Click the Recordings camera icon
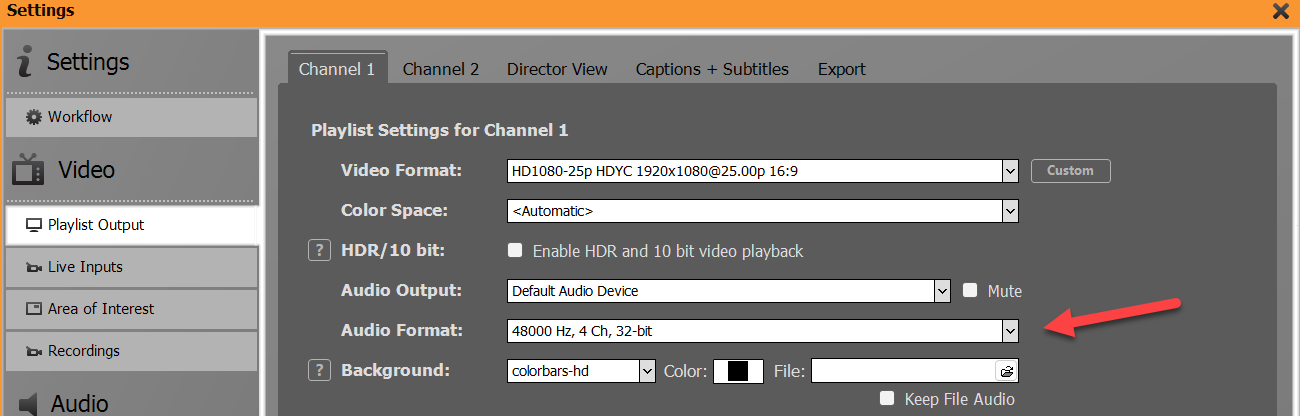The image size is (1300, 416). [x=33, y=352]
